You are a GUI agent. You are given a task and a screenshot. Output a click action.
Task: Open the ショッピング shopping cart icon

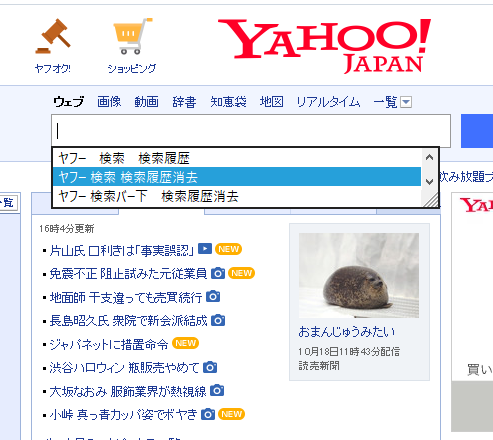click(132, 36)
